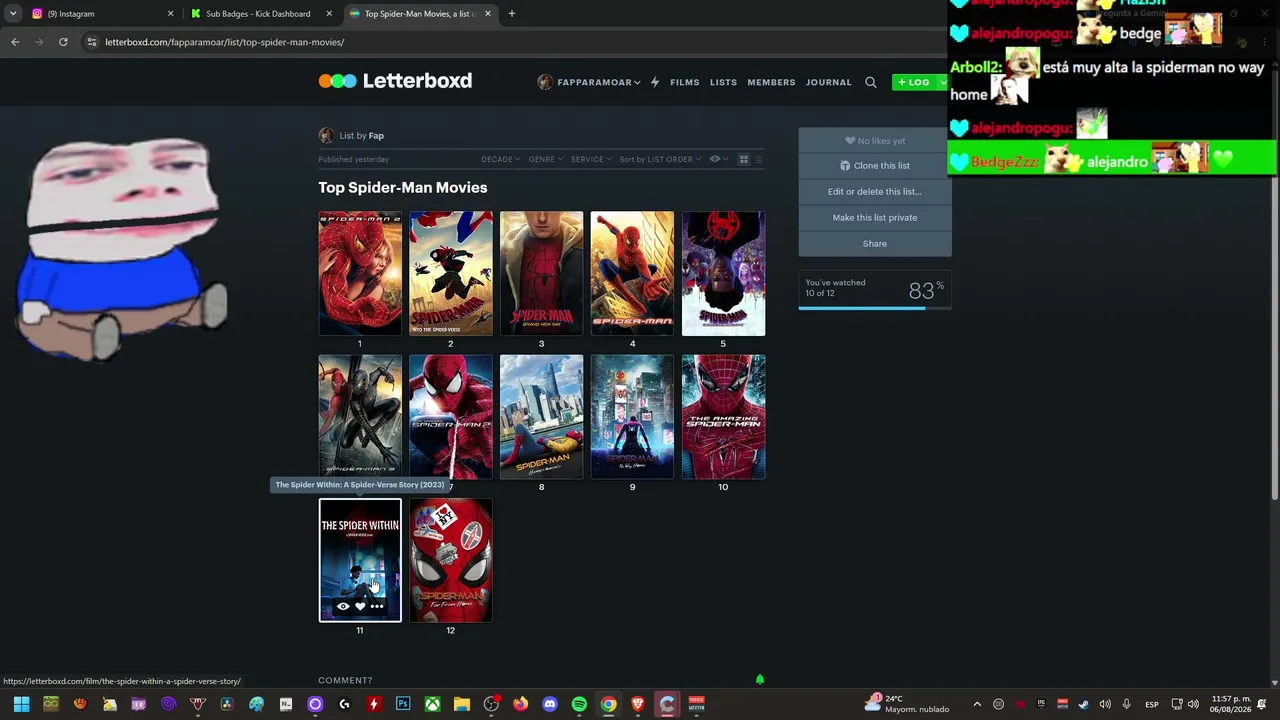Open File Explorer from the taskbar
Screen dimensions: 1280x720
pyautogui.click(x=461, y=704)
